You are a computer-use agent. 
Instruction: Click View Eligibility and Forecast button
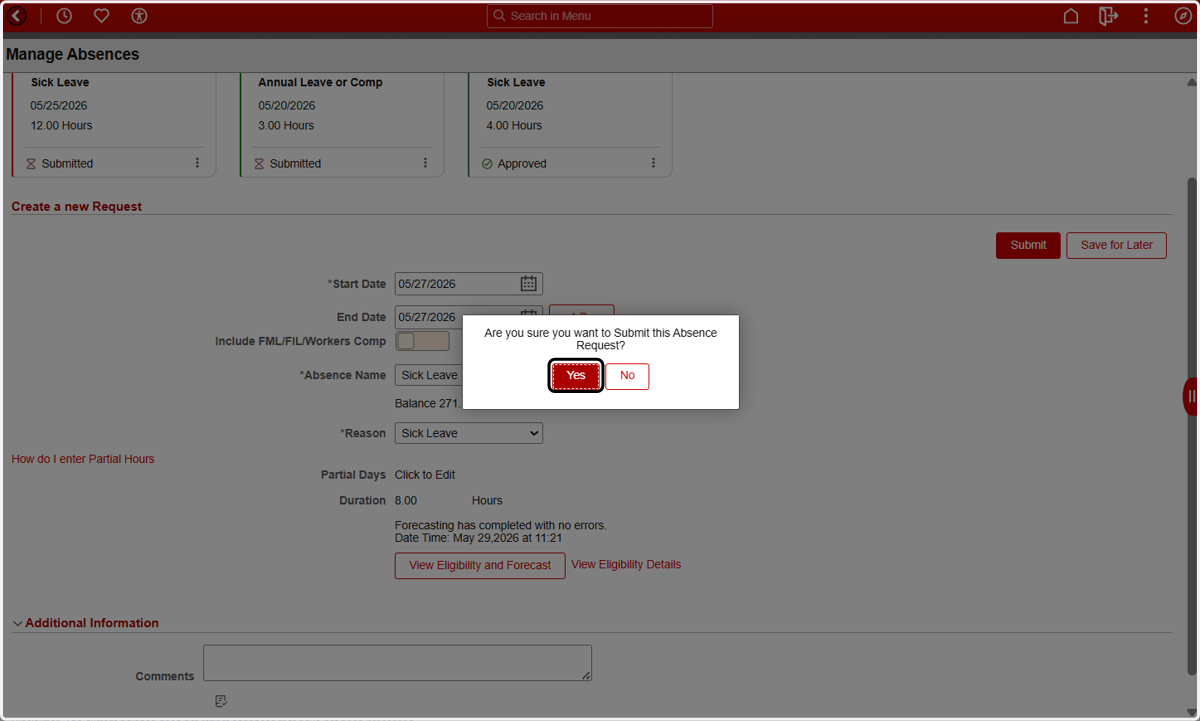point(480,565)
